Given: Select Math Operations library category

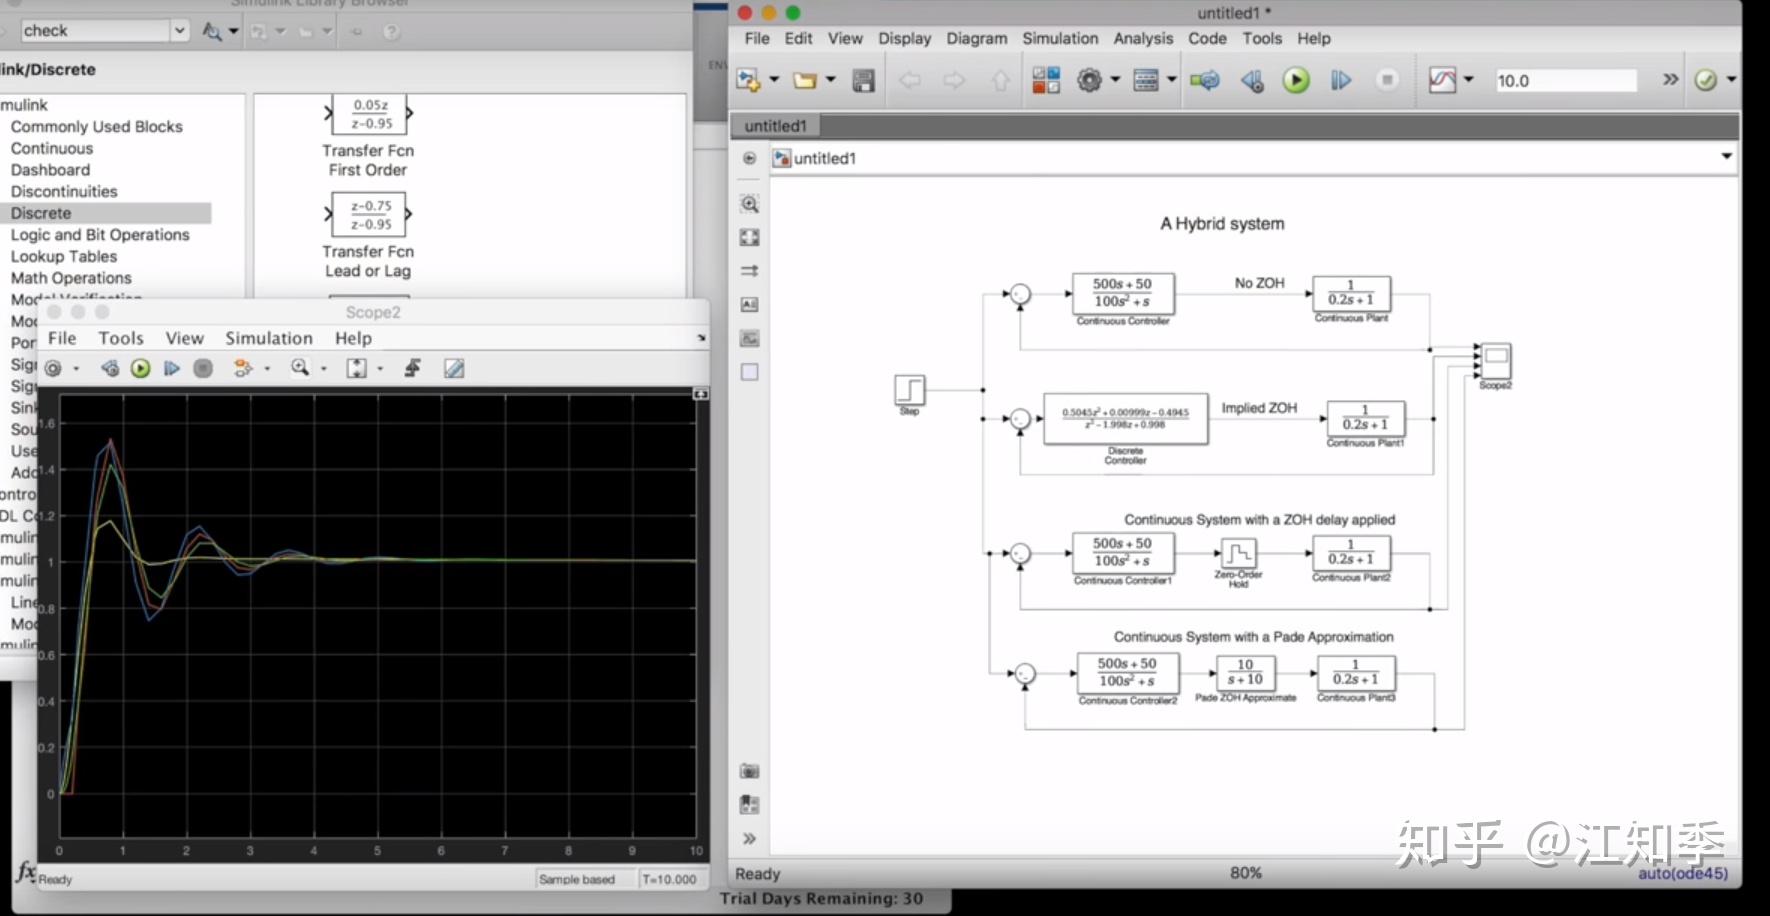Looking at the screenshot, I should [71, 278].
